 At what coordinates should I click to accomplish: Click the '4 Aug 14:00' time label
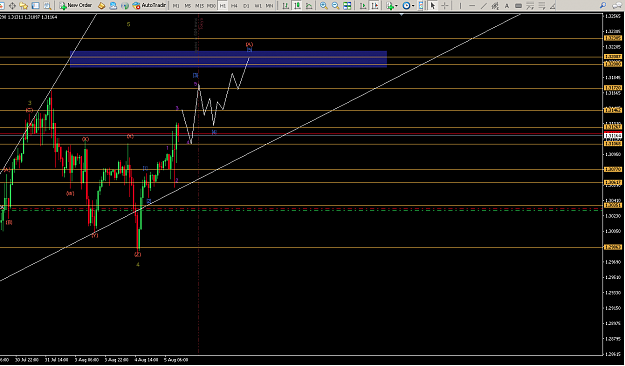pyautogui.click(x=146, y=359)
